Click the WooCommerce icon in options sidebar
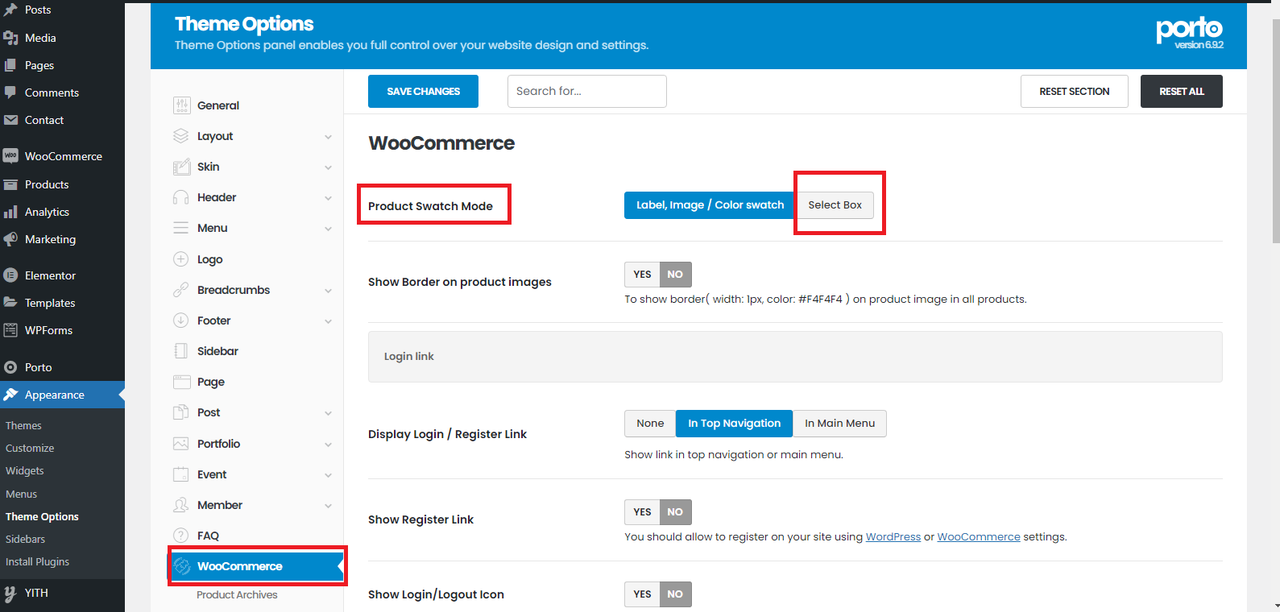The width and height of the screenshot is (1280, 612). point(182,566)
